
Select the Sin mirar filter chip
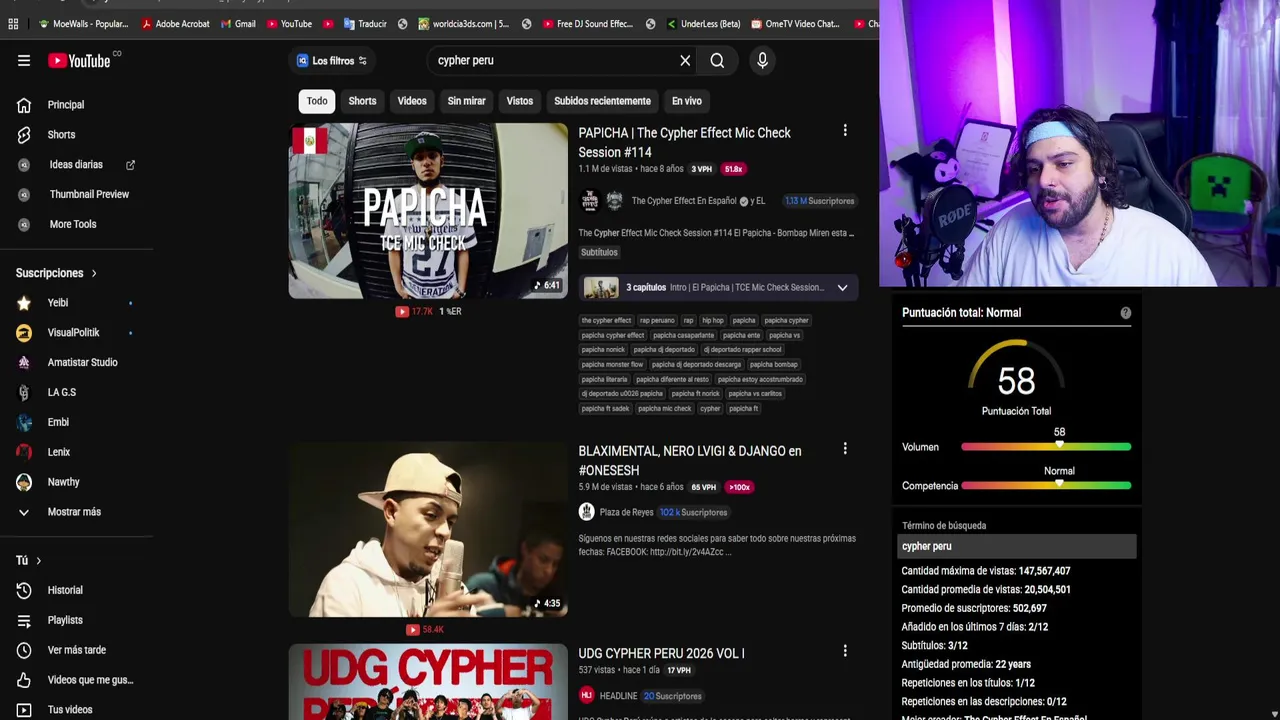(x=466, y=101)
